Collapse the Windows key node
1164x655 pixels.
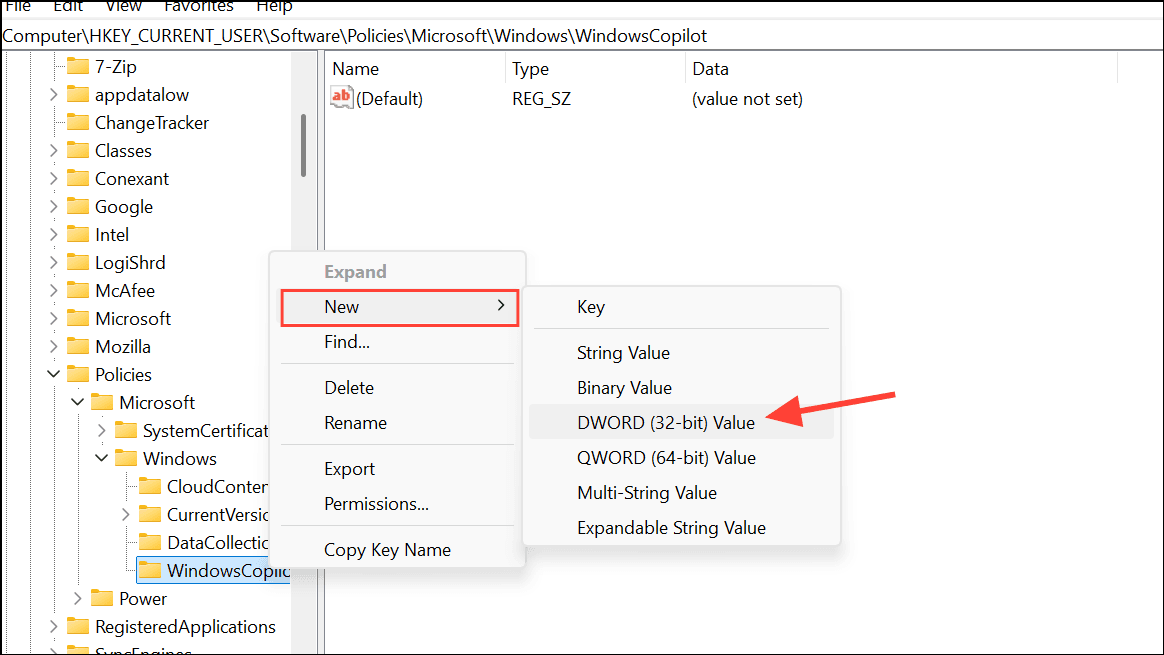click(101, 459)
